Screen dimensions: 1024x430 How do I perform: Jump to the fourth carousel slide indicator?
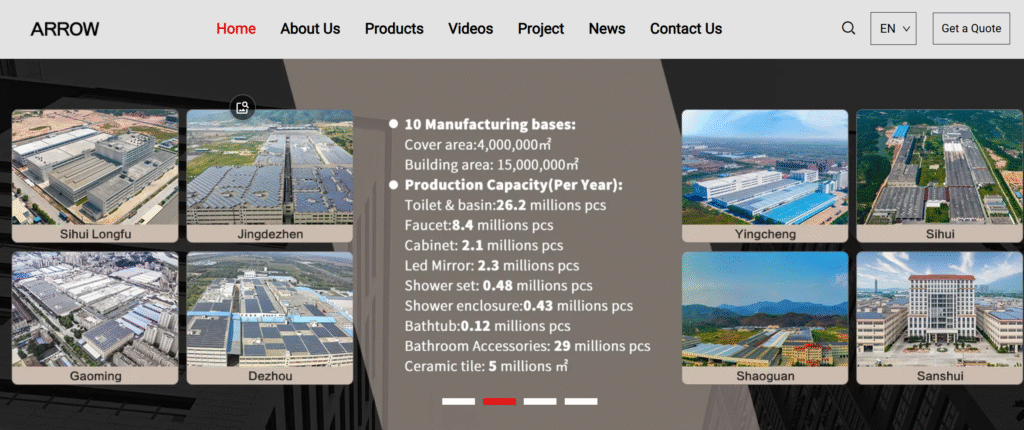pos(581,401)
